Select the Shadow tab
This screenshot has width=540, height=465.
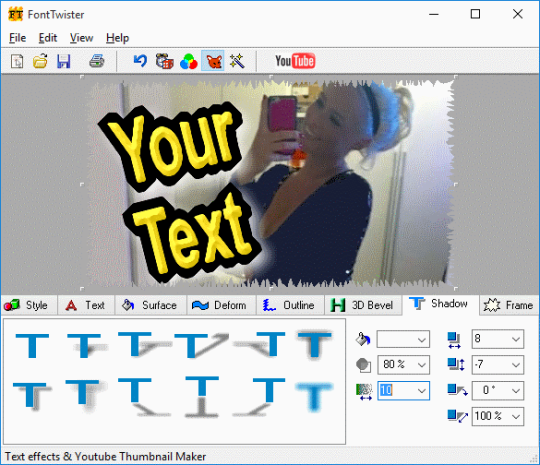(x=440, y=304)
